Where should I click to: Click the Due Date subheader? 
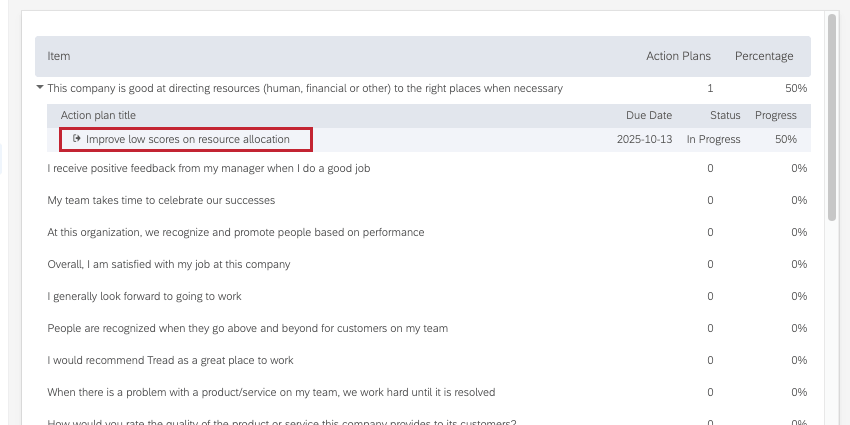click(649, 115)
